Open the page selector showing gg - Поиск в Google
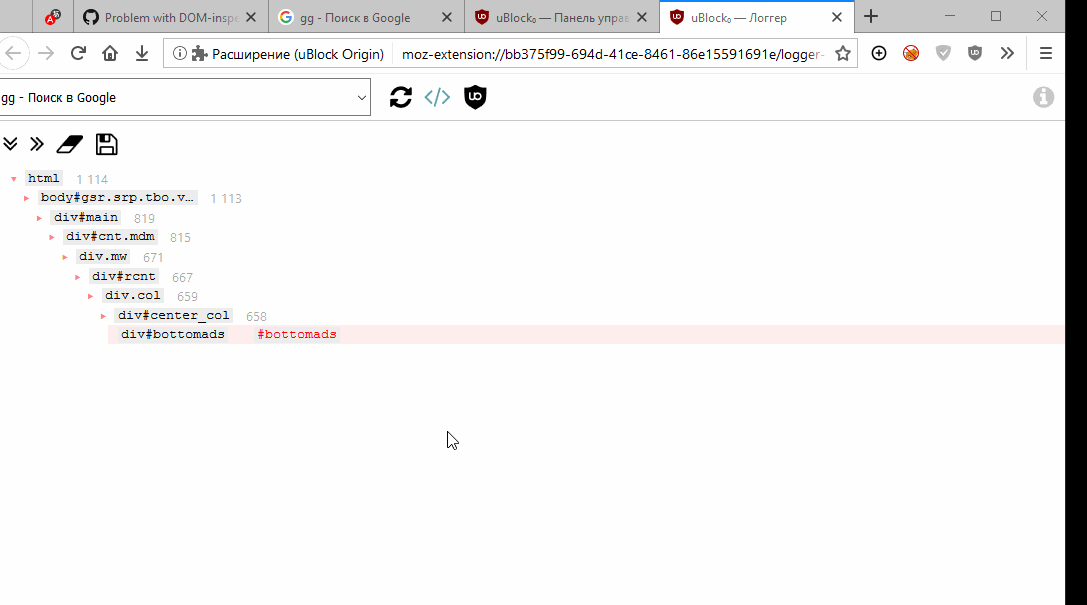This screenshot has width=1087, height=605. tap(186, 97)
